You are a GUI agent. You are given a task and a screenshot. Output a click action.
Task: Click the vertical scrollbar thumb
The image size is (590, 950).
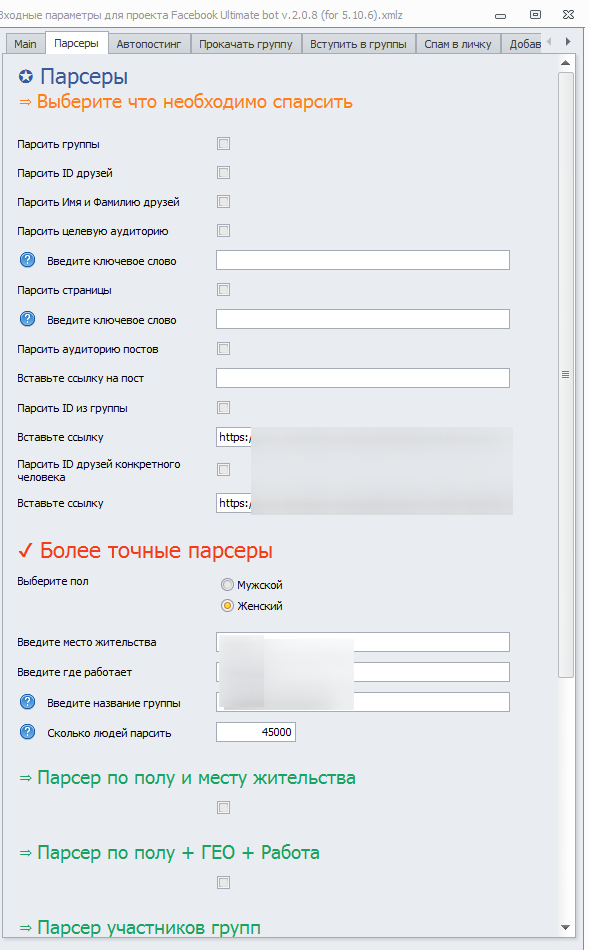coord(566,374)
